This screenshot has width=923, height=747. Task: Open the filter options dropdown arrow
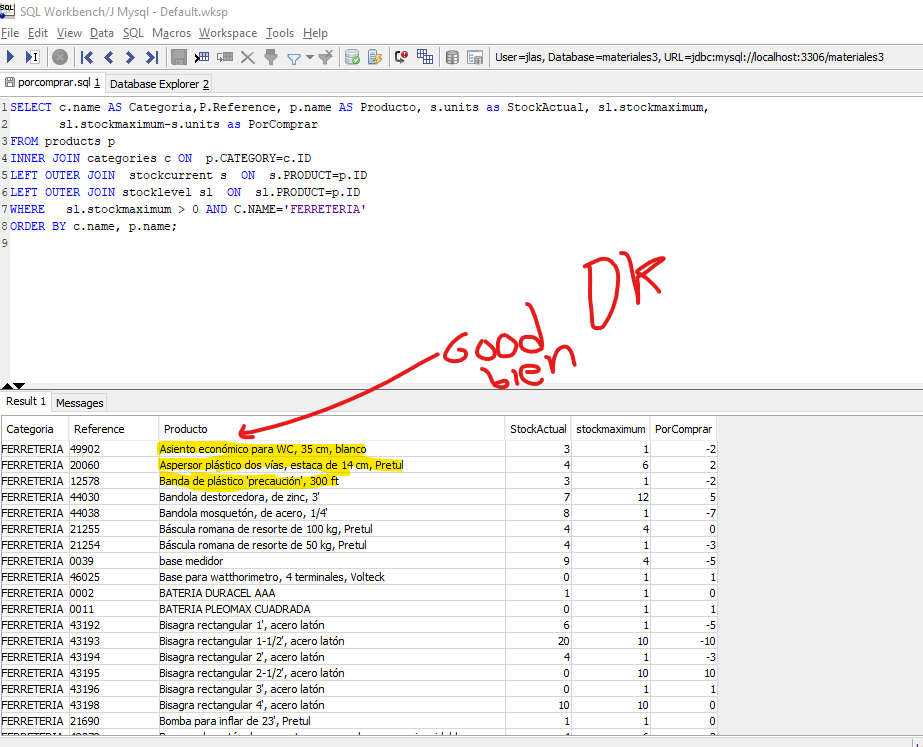click(309, 57)
